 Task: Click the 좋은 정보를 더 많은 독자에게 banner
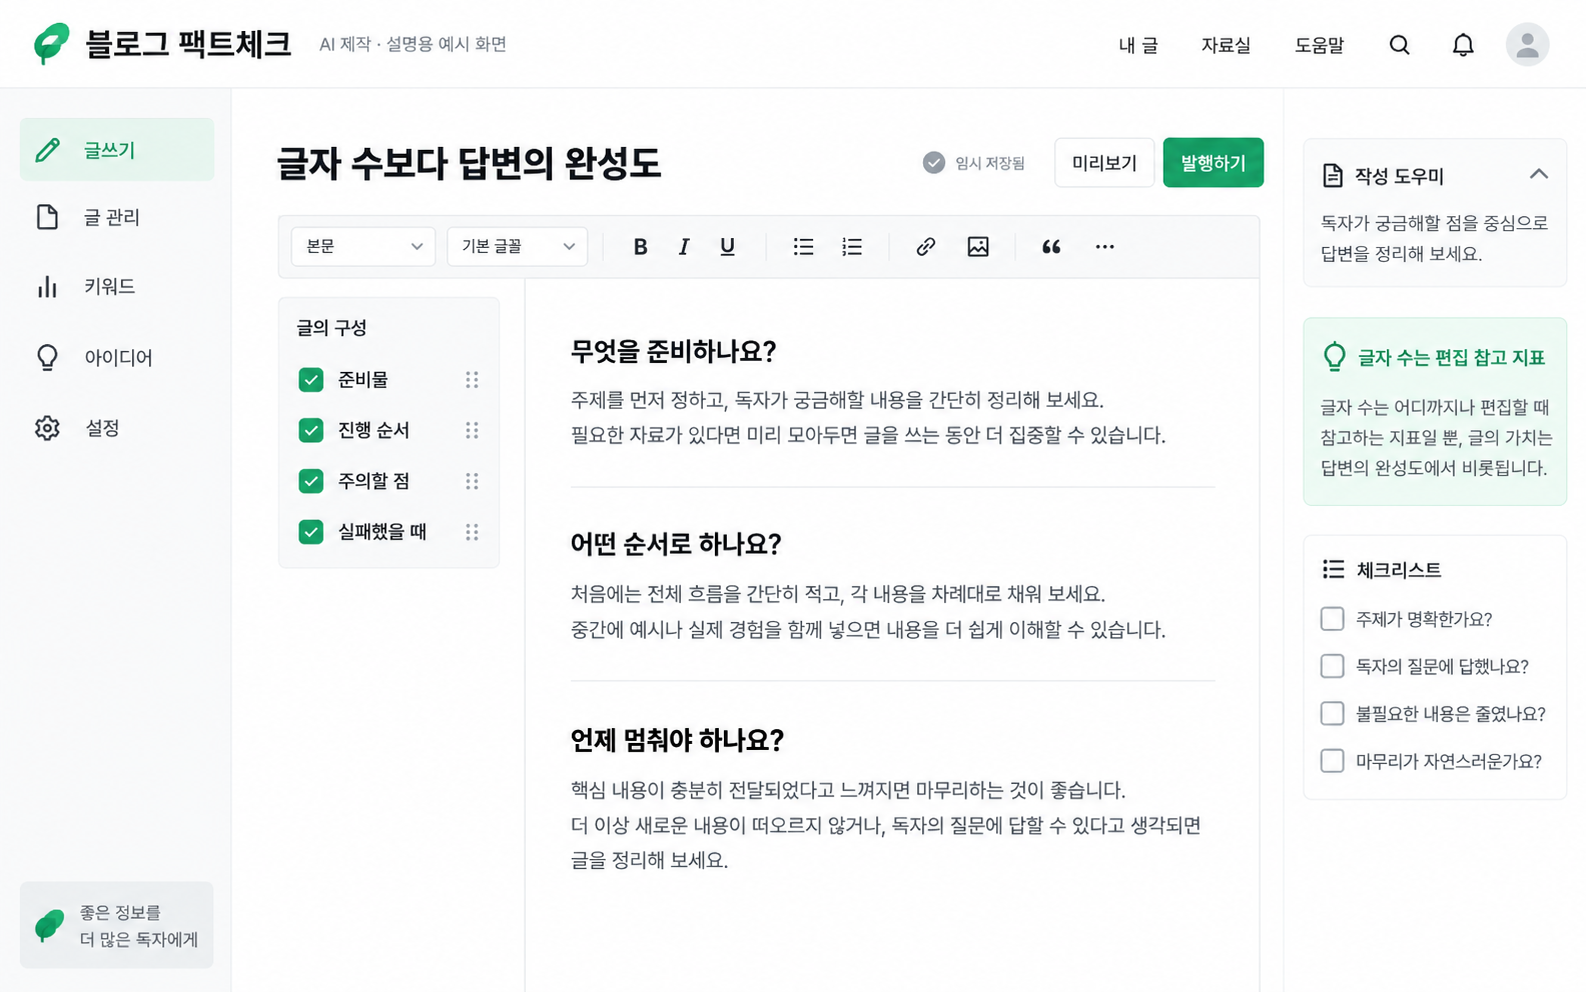point(117,925)
